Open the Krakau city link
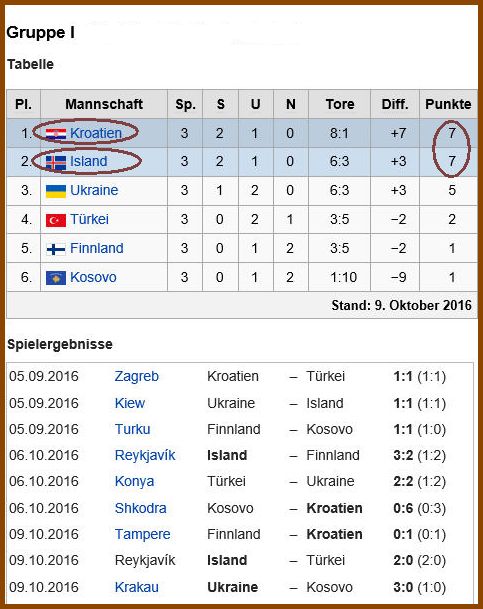This screenshot has width=483, height=609. 137,587
